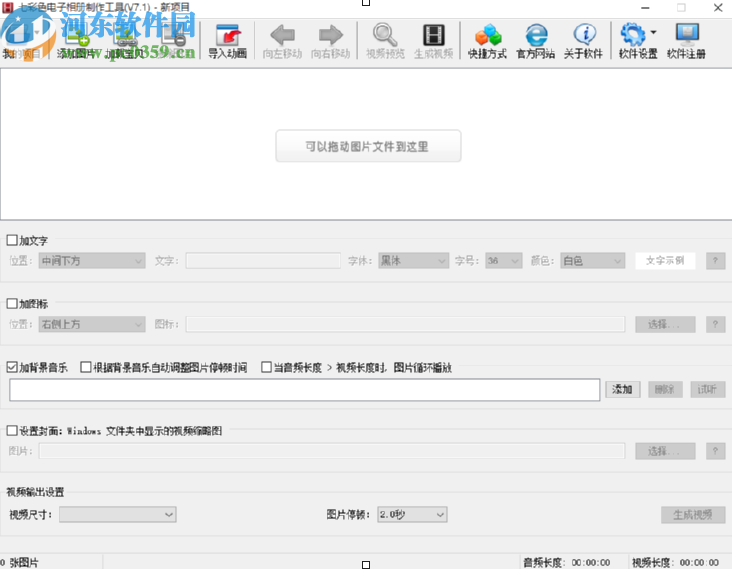732x569 pixels.
Task: Click the help ? button in 设置封面 row
Action: tap(715, 451)
